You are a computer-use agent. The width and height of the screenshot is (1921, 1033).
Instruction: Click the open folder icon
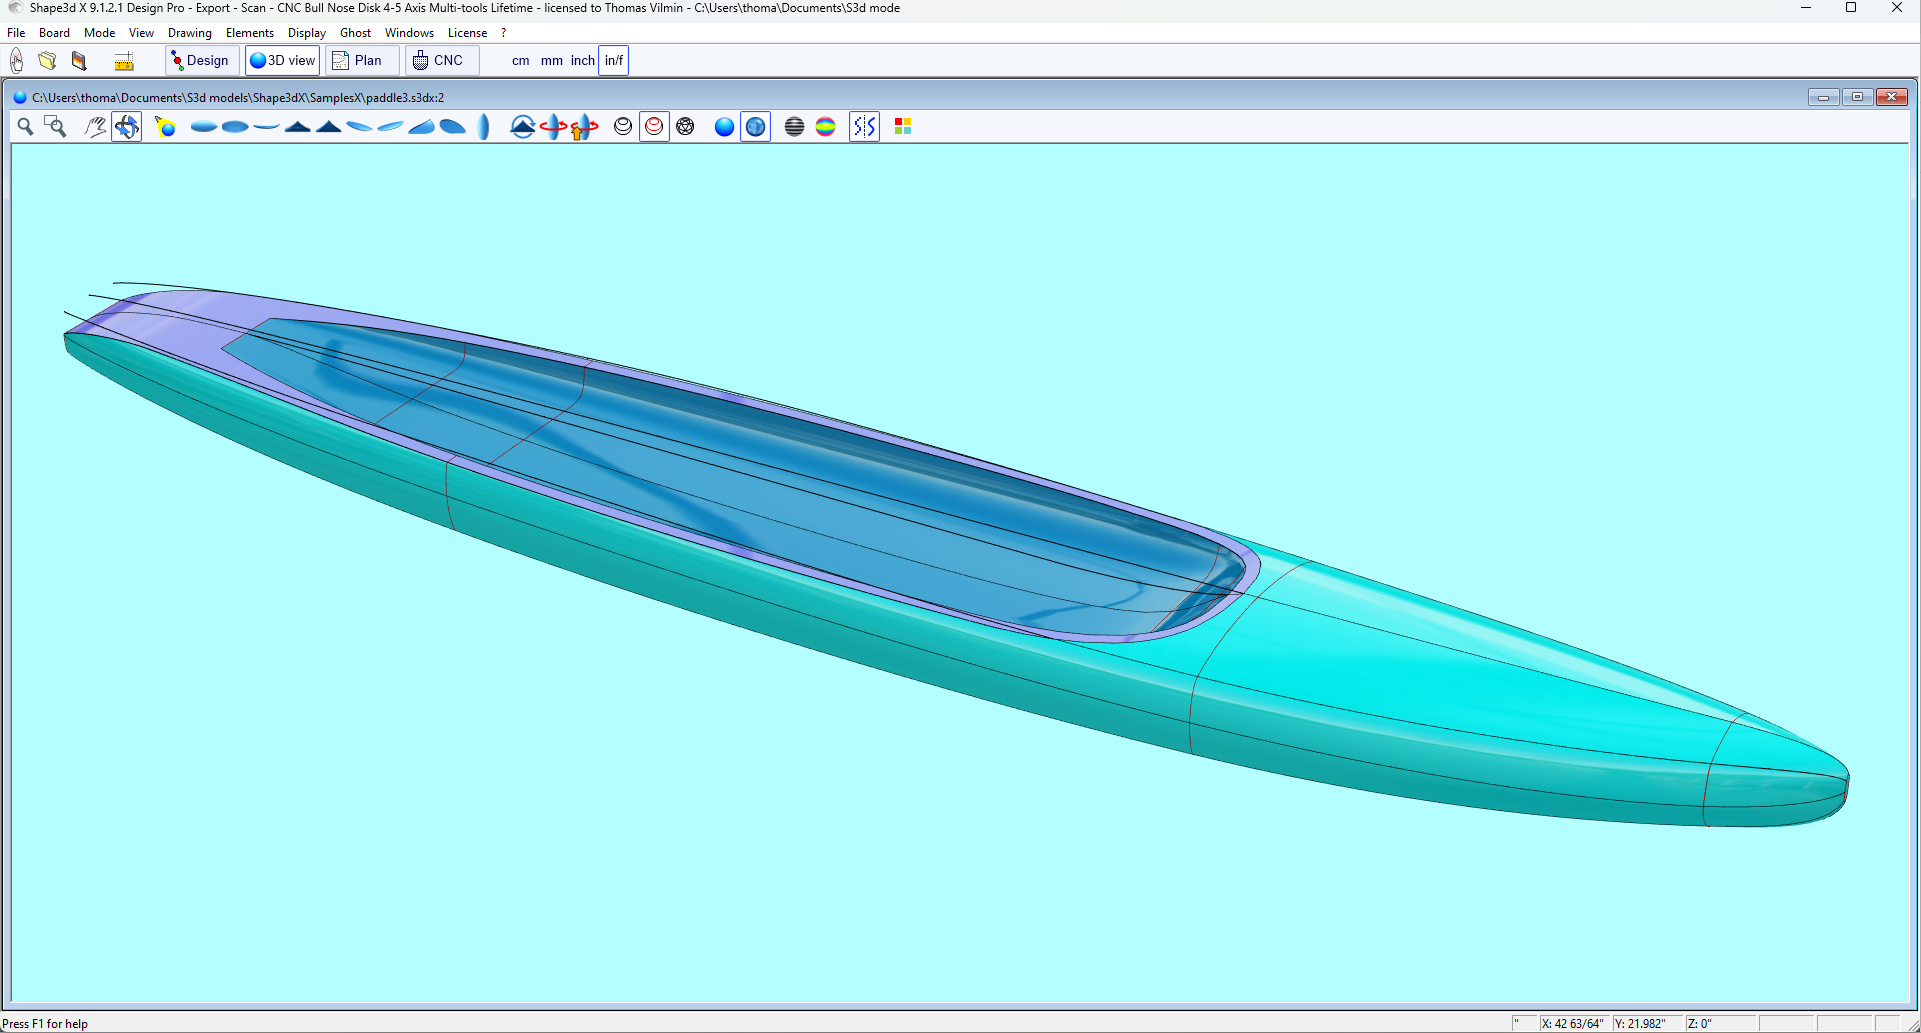47,61
